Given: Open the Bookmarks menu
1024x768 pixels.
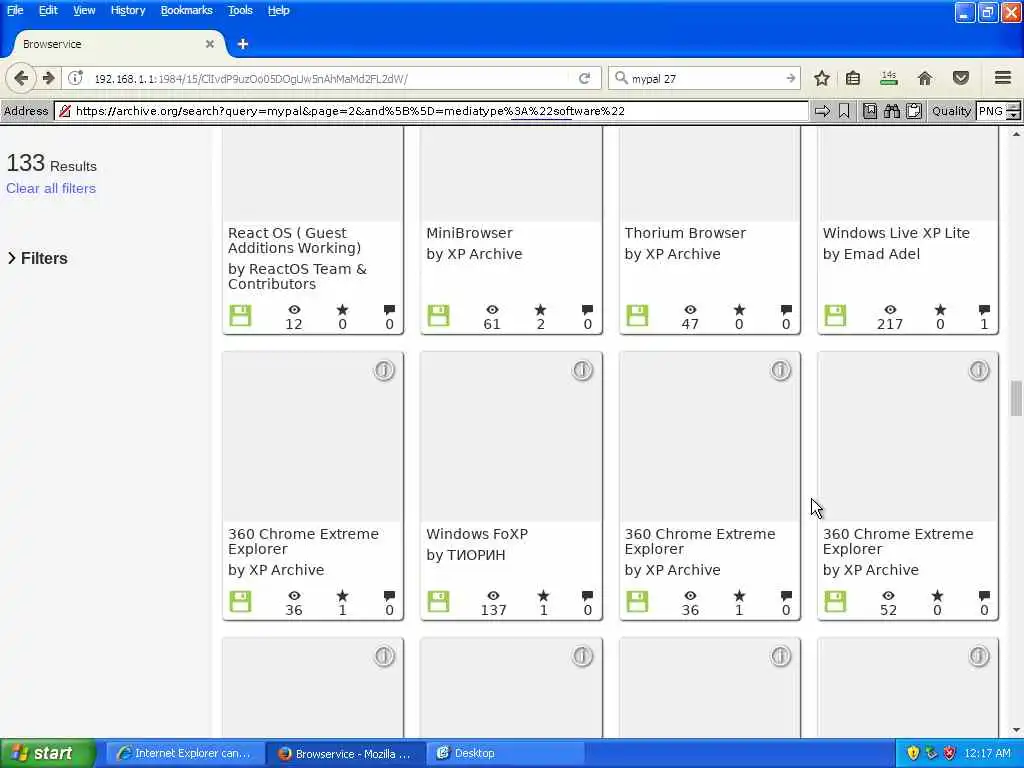Looking at the screenshot, I should pyautogui.click(x=187, y=10).
